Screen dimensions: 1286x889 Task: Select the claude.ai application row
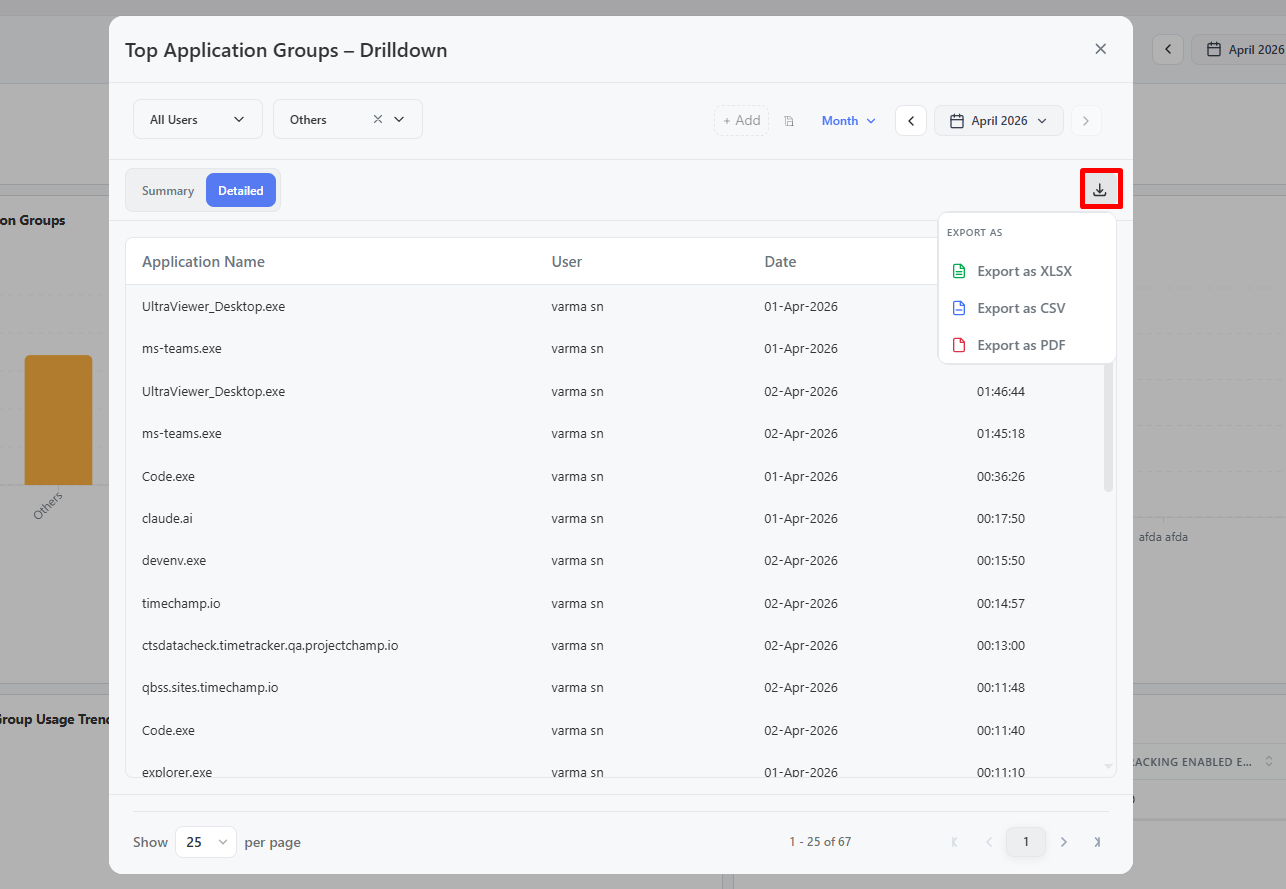click(620, 519)
